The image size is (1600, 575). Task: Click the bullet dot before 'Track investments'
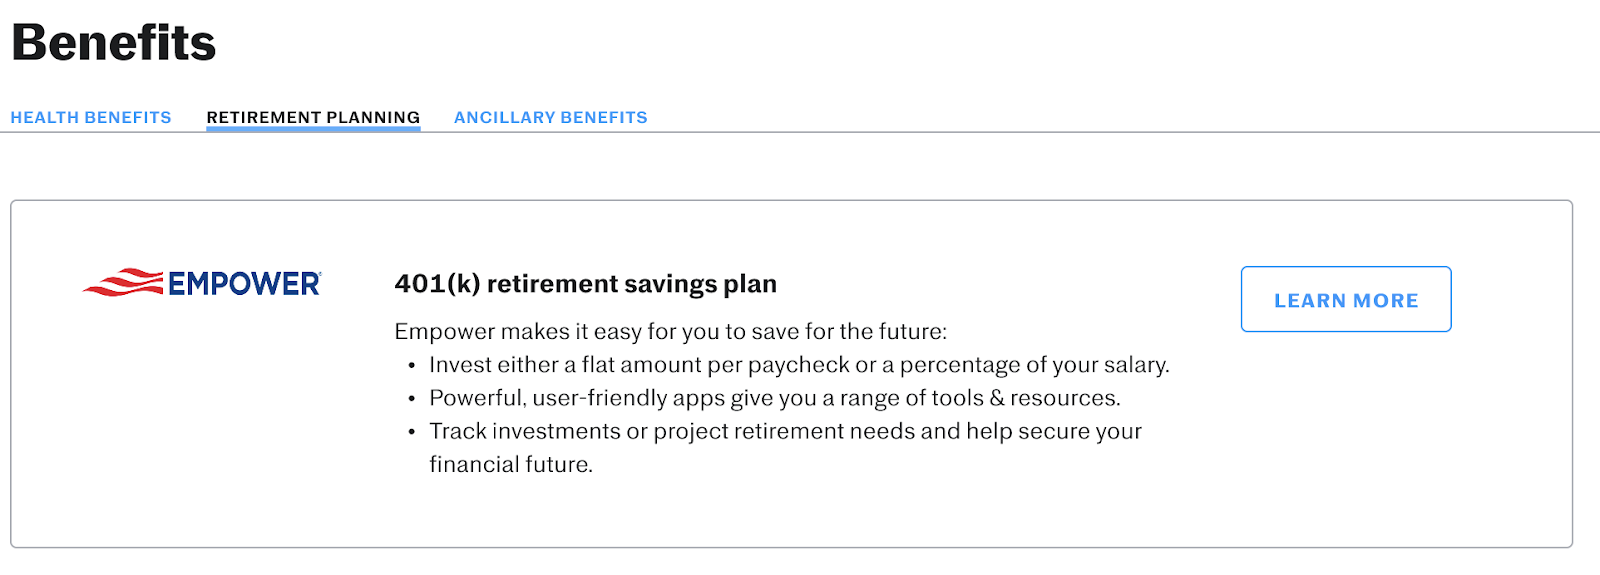coord(411,432)
